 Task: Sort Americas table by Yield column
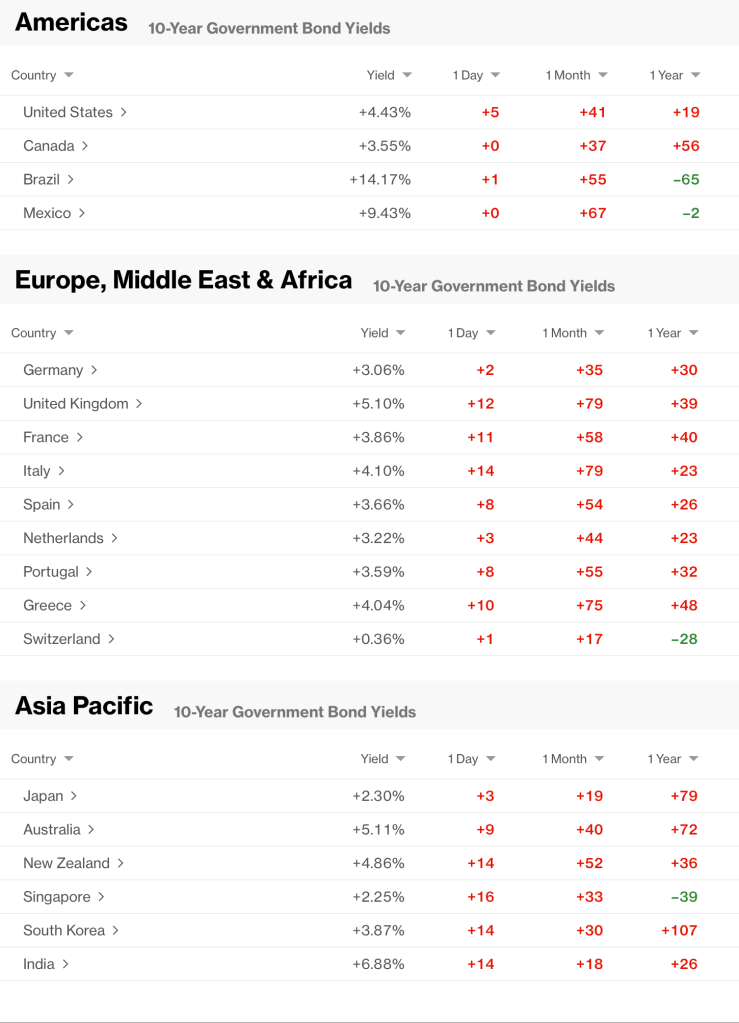click(x=388, y=75)
